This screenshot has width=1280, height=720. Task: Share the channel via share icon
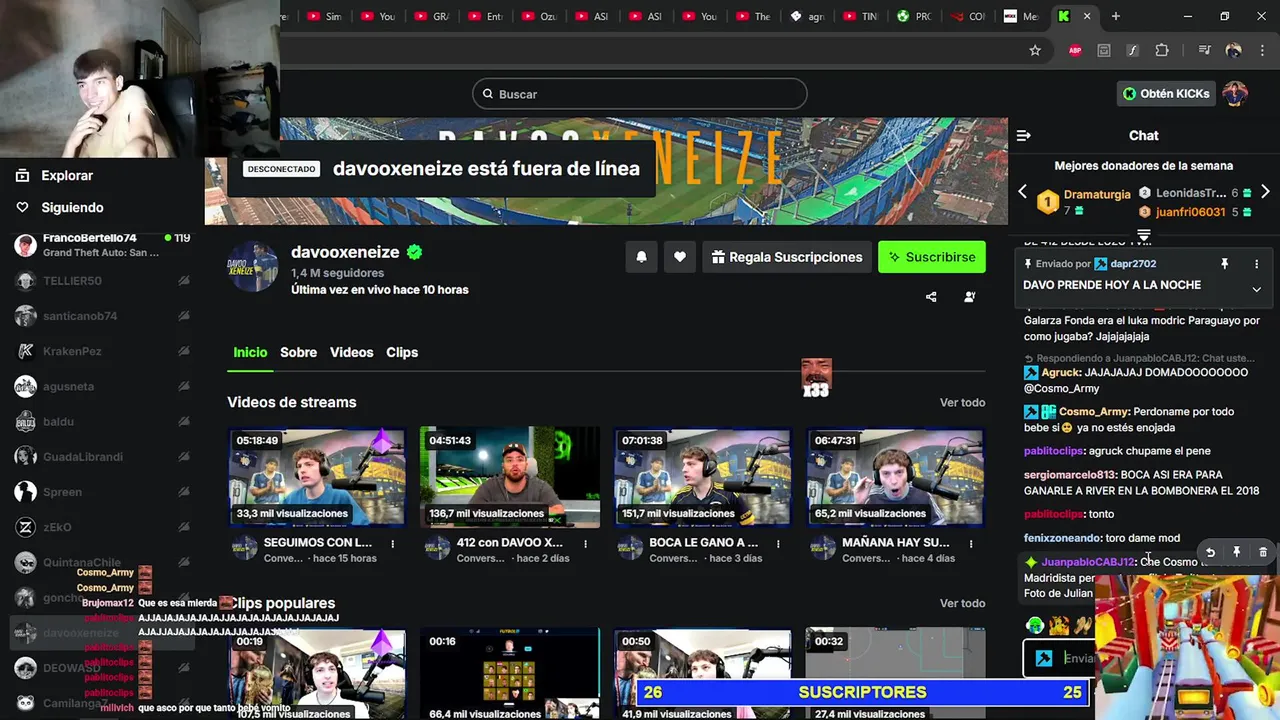pyautogui.click(x=931, y=297)
